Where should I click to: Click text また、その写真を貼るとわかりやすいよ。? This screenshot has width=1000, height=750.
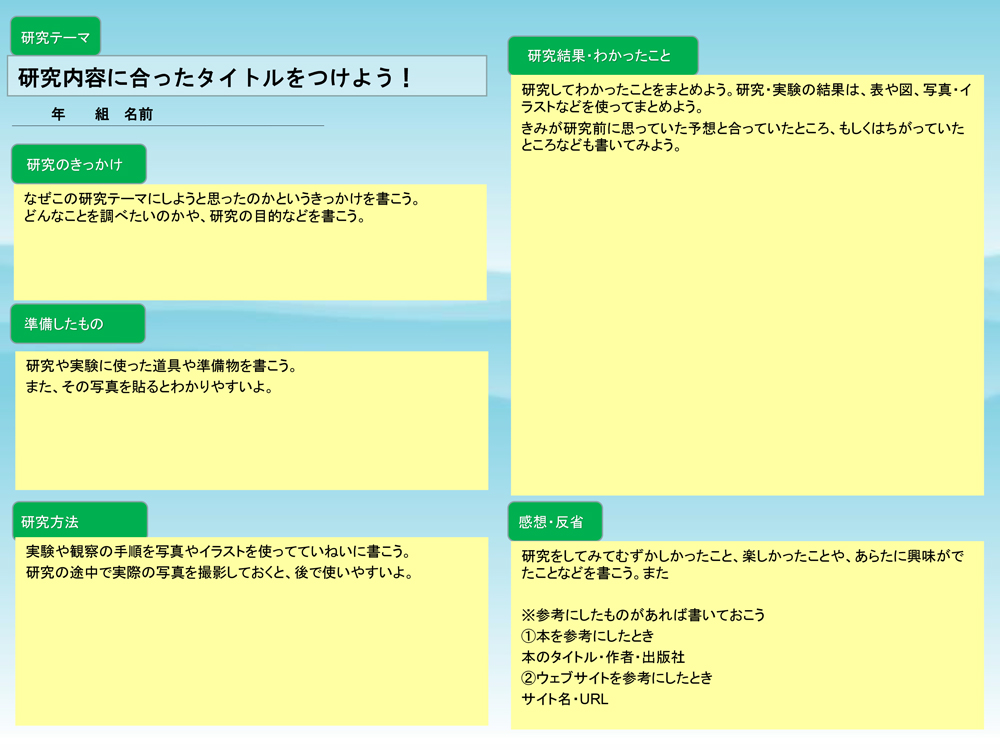click(149, 387)
